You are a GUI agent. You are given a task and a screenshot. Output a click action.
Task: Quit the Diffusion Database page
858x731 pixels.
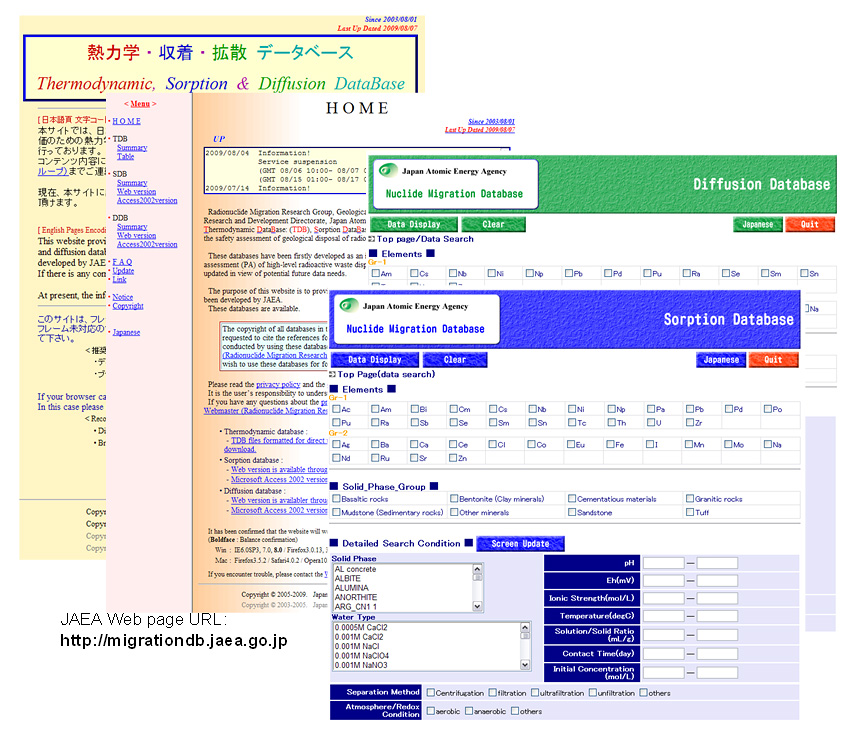(810, 224)
